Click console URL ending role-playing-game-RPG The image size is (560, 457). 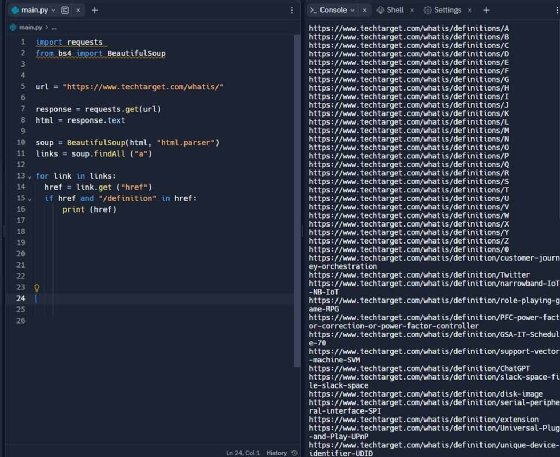pyautogui.click(x=434, y=305)
